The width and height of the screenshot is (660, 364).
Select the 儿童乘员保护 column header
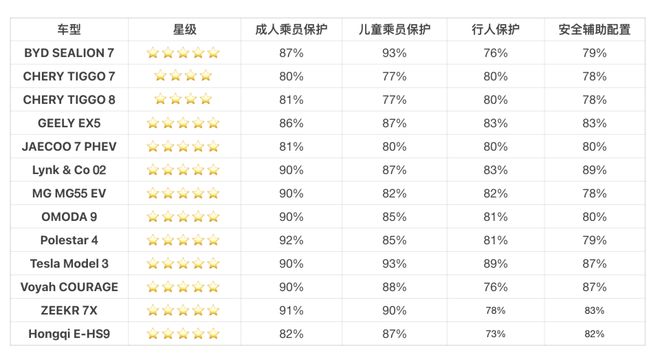[x=394, y=29]
